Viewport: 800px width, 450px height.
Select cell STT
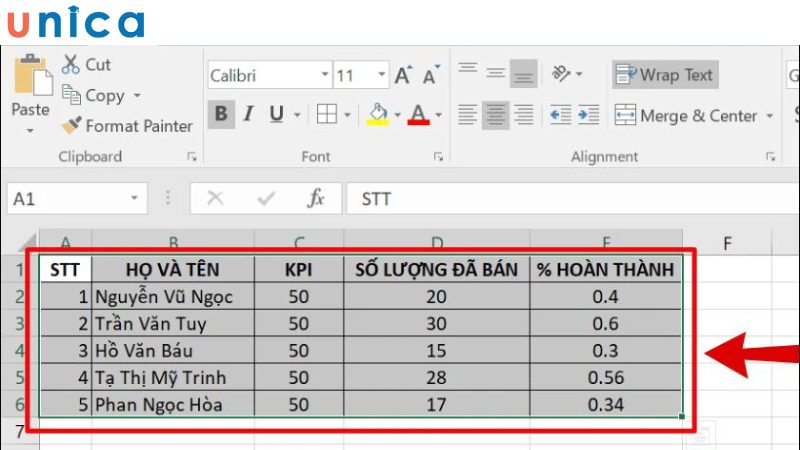(x=65, y=269)
